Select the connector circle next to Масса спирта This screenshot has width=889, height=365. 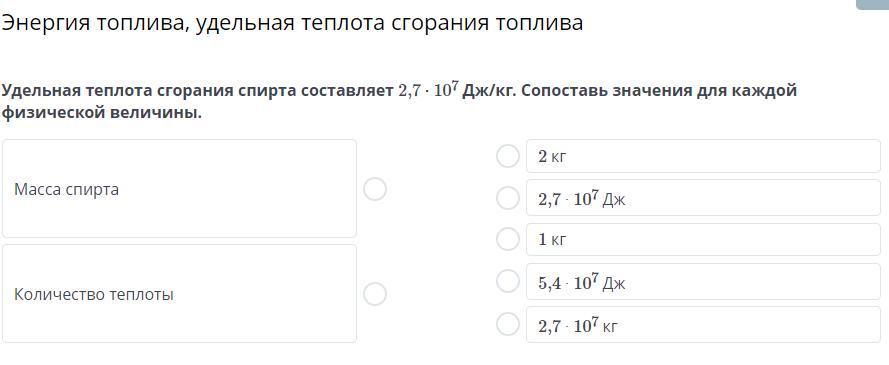click(x=375, y=189)
